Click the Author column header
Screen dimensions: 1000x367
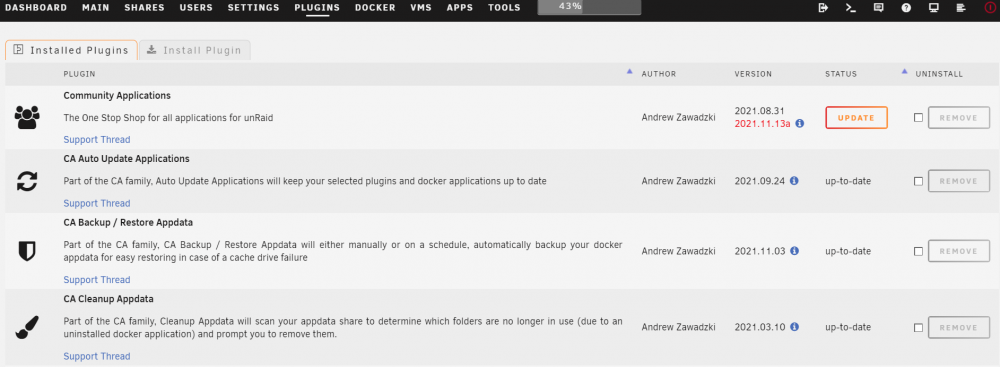(x=659, y=74)
